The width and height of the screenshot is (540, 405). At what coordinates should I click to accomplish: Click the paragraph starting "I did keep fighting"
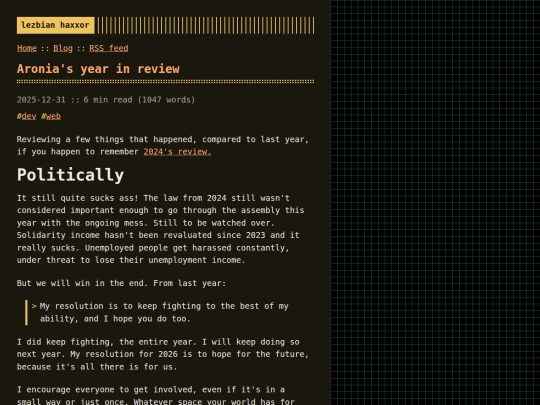163,354
